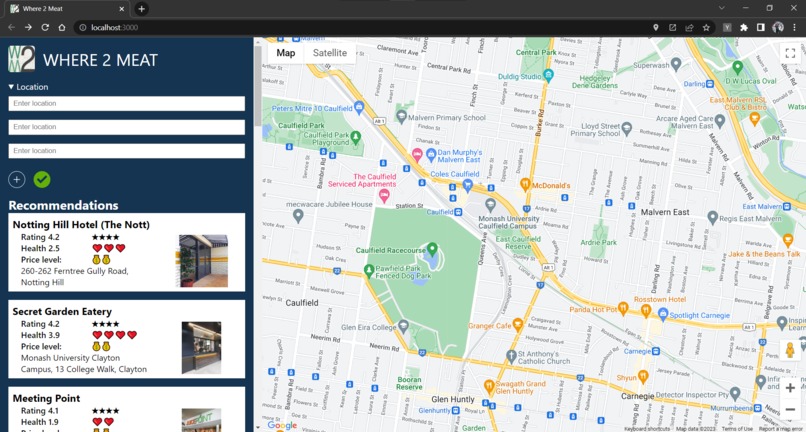Click Swagath Grand Glen Huntly marker
The width and height of the screenshot is (806, 432).
[x=489, y=386]
